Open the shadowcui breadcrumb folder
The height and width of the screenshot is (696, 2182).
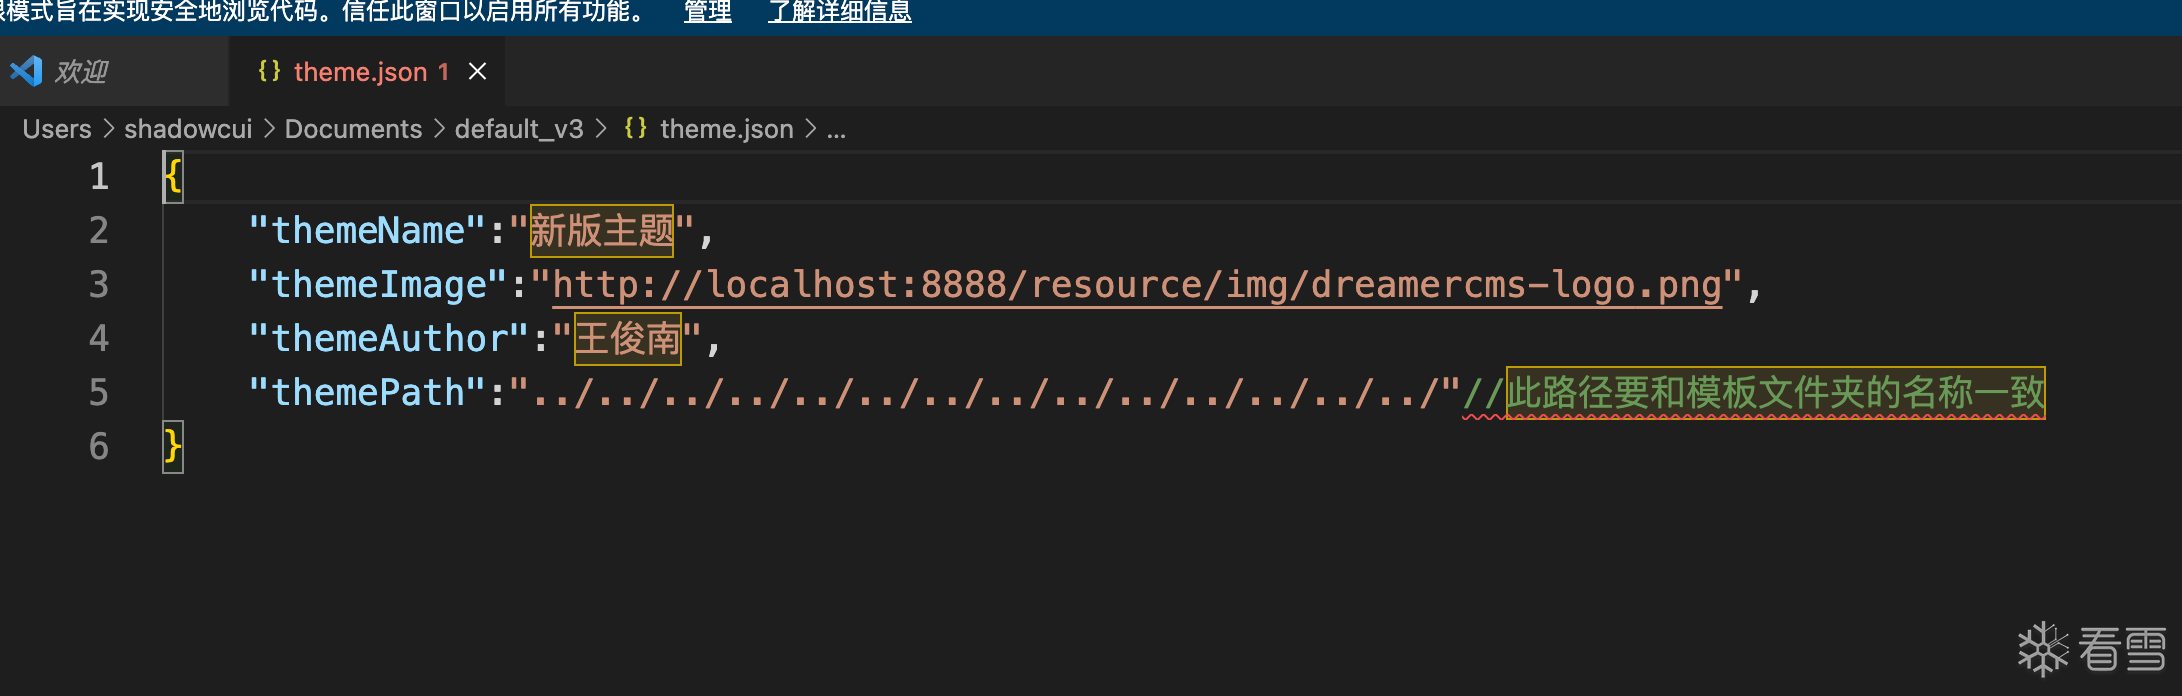click(188, 129)
